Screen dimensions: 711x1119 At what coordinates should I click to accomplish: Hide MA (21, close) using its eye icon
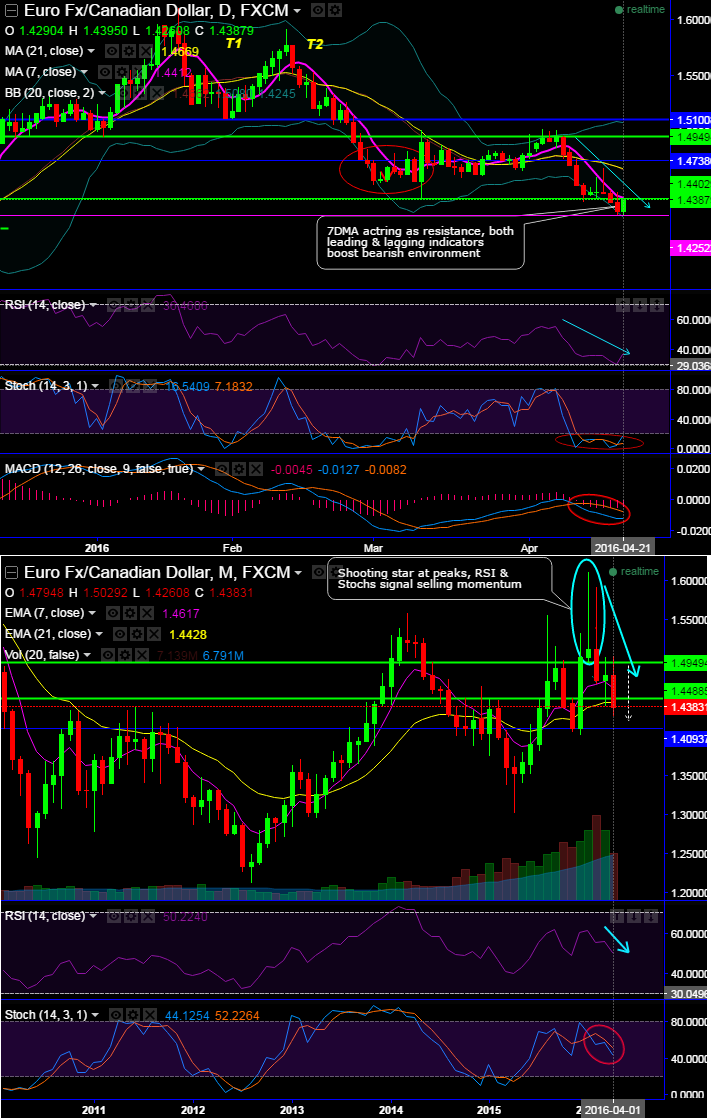click(111, 51)
